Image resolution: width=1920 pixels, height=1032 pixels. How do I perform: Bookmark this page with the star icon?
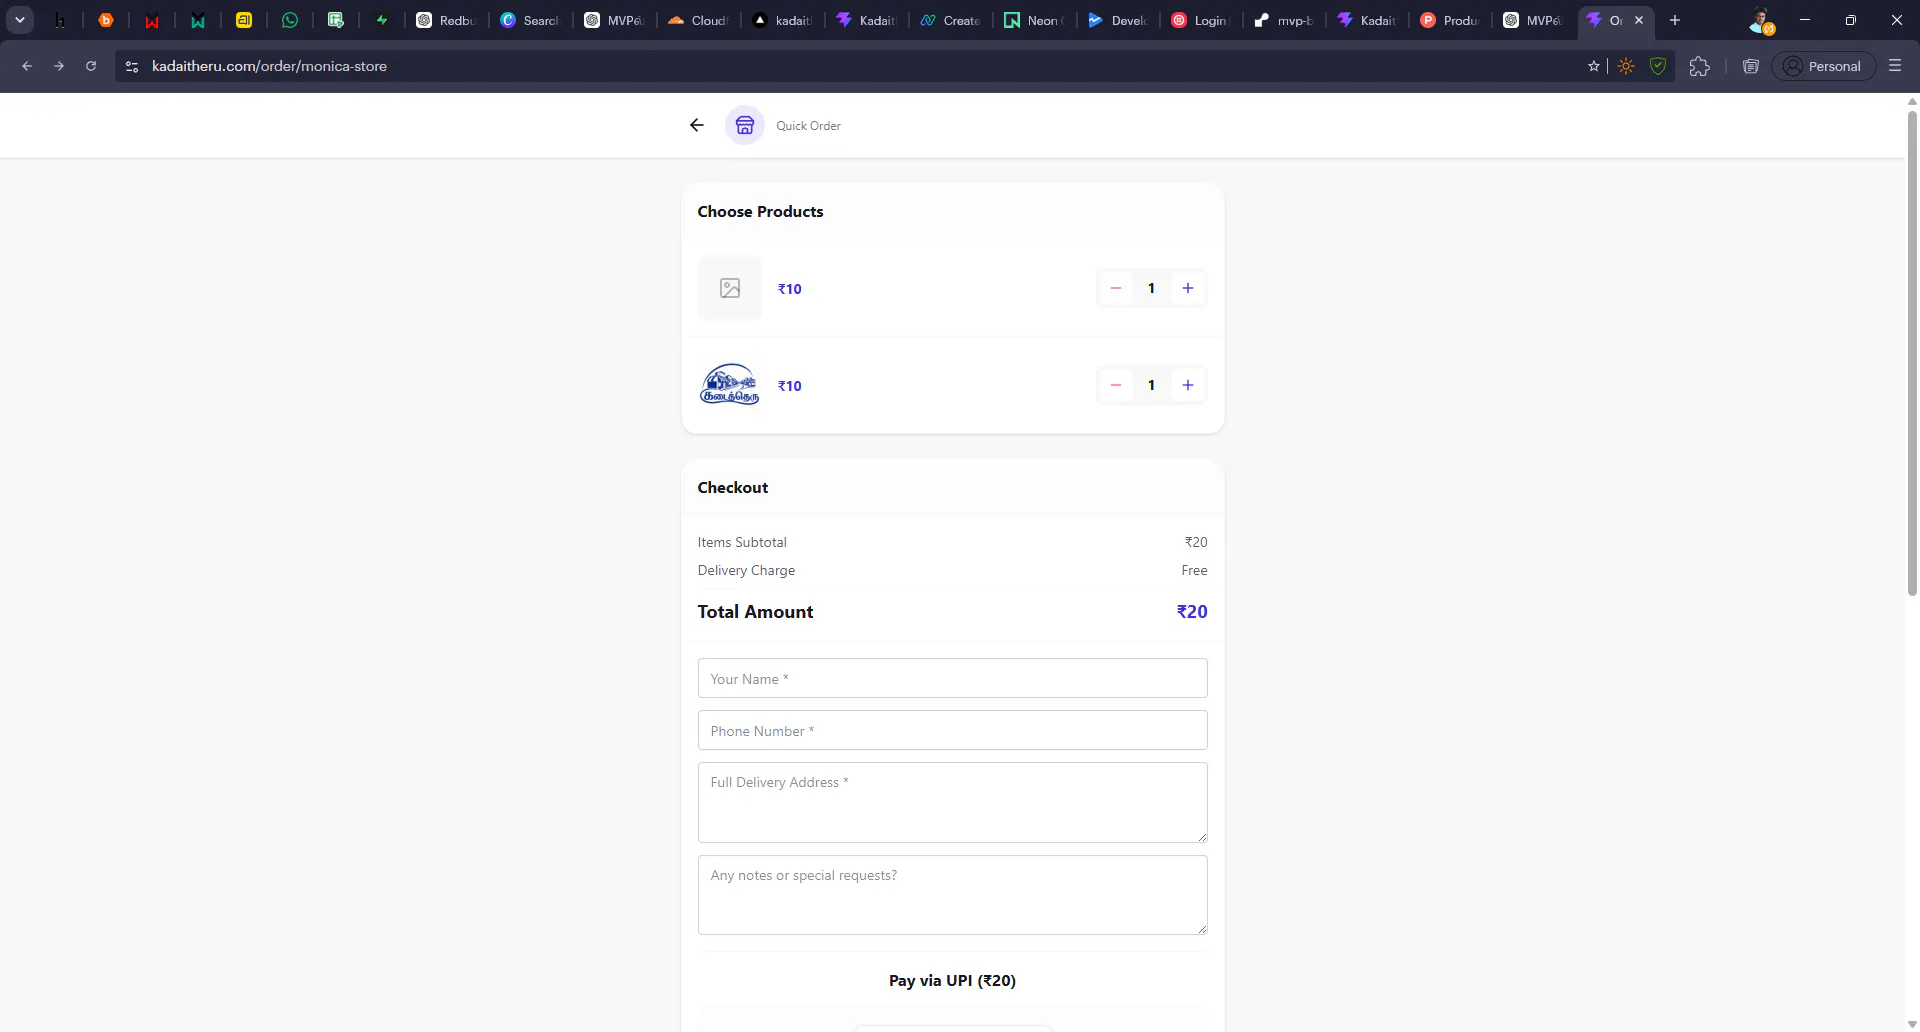tap(1593, 66)
